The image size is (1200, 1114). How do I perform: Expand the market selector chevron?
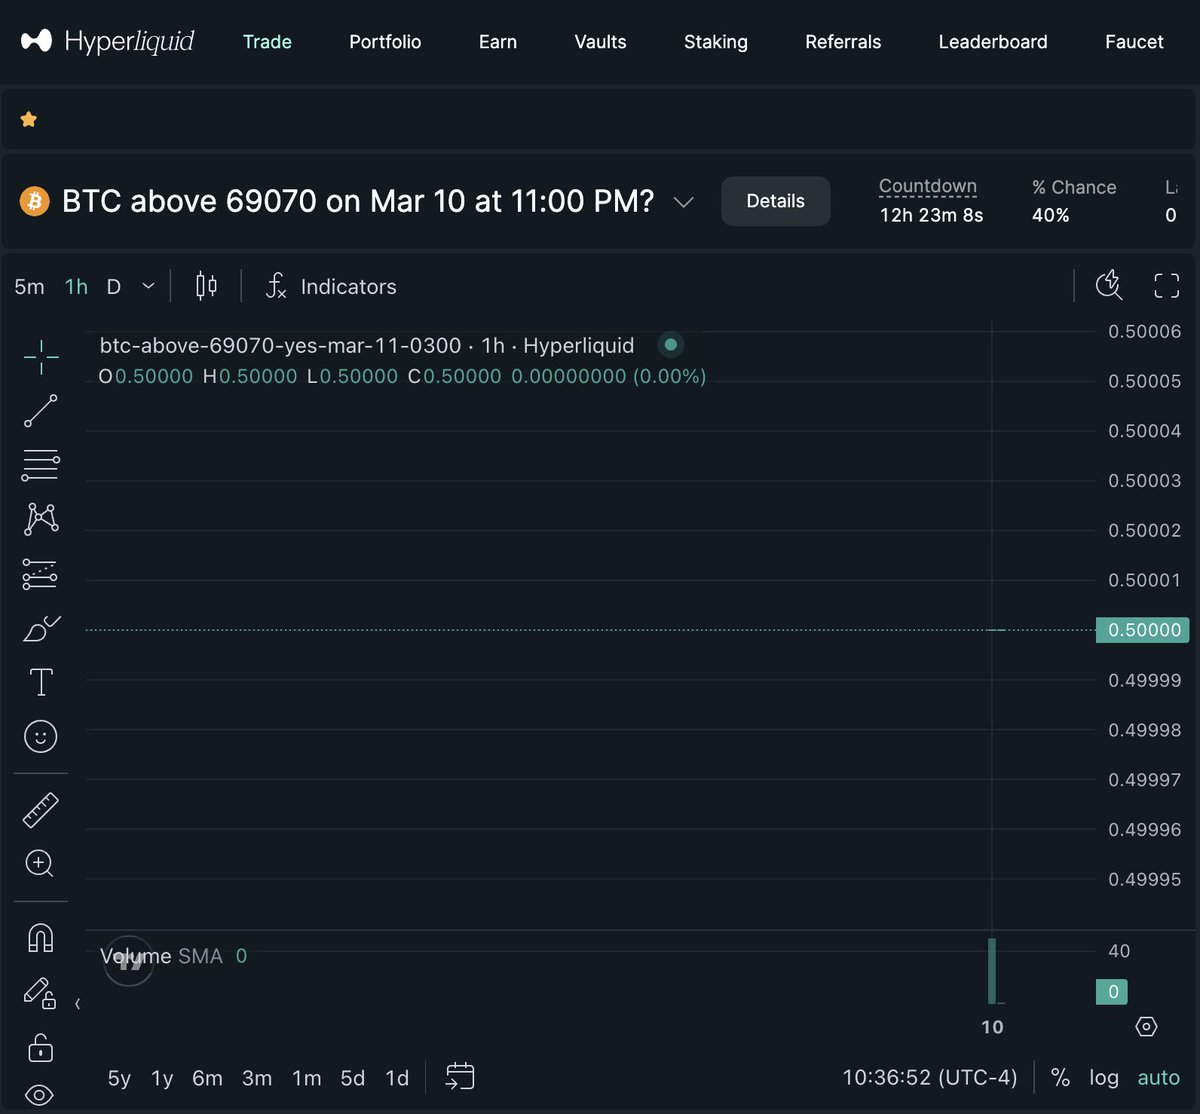(x=683, y=203)
